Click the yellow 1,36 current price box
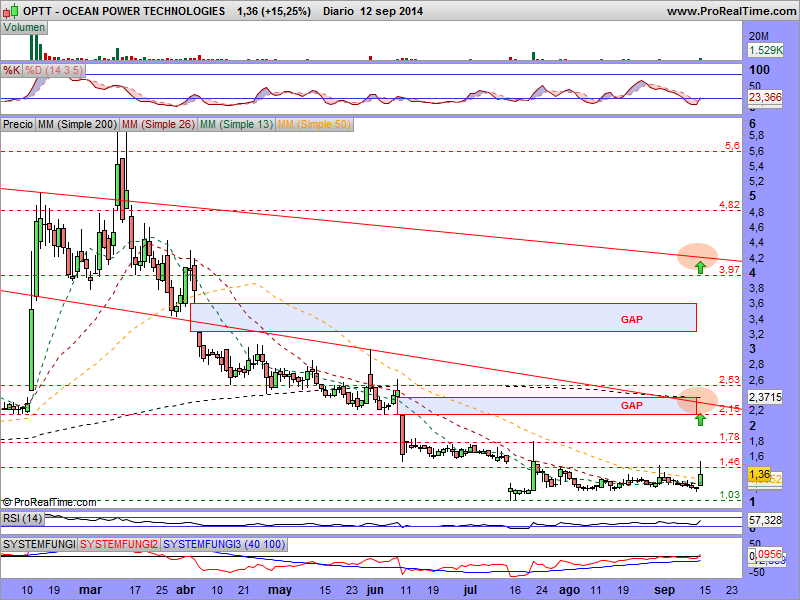Screen dimensions: 800x600 tap(759, 474)
